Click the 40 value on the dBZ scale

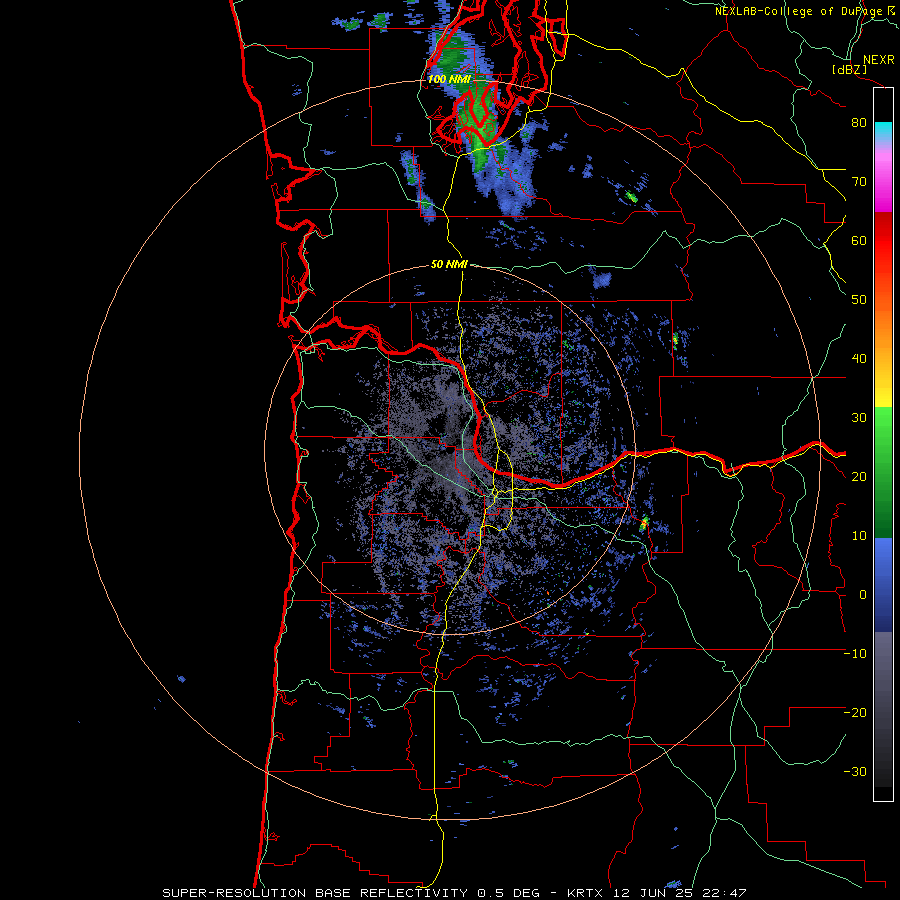click(x=859, y=359)
